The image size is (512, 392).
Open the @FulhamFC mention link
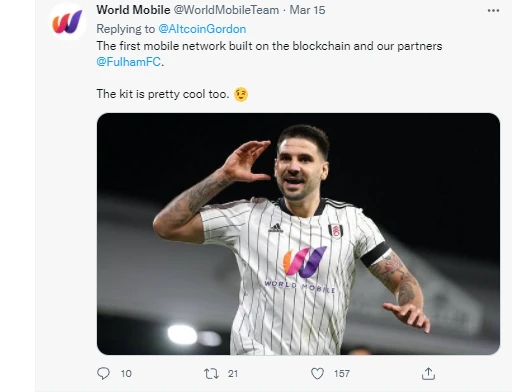point(129,62)
